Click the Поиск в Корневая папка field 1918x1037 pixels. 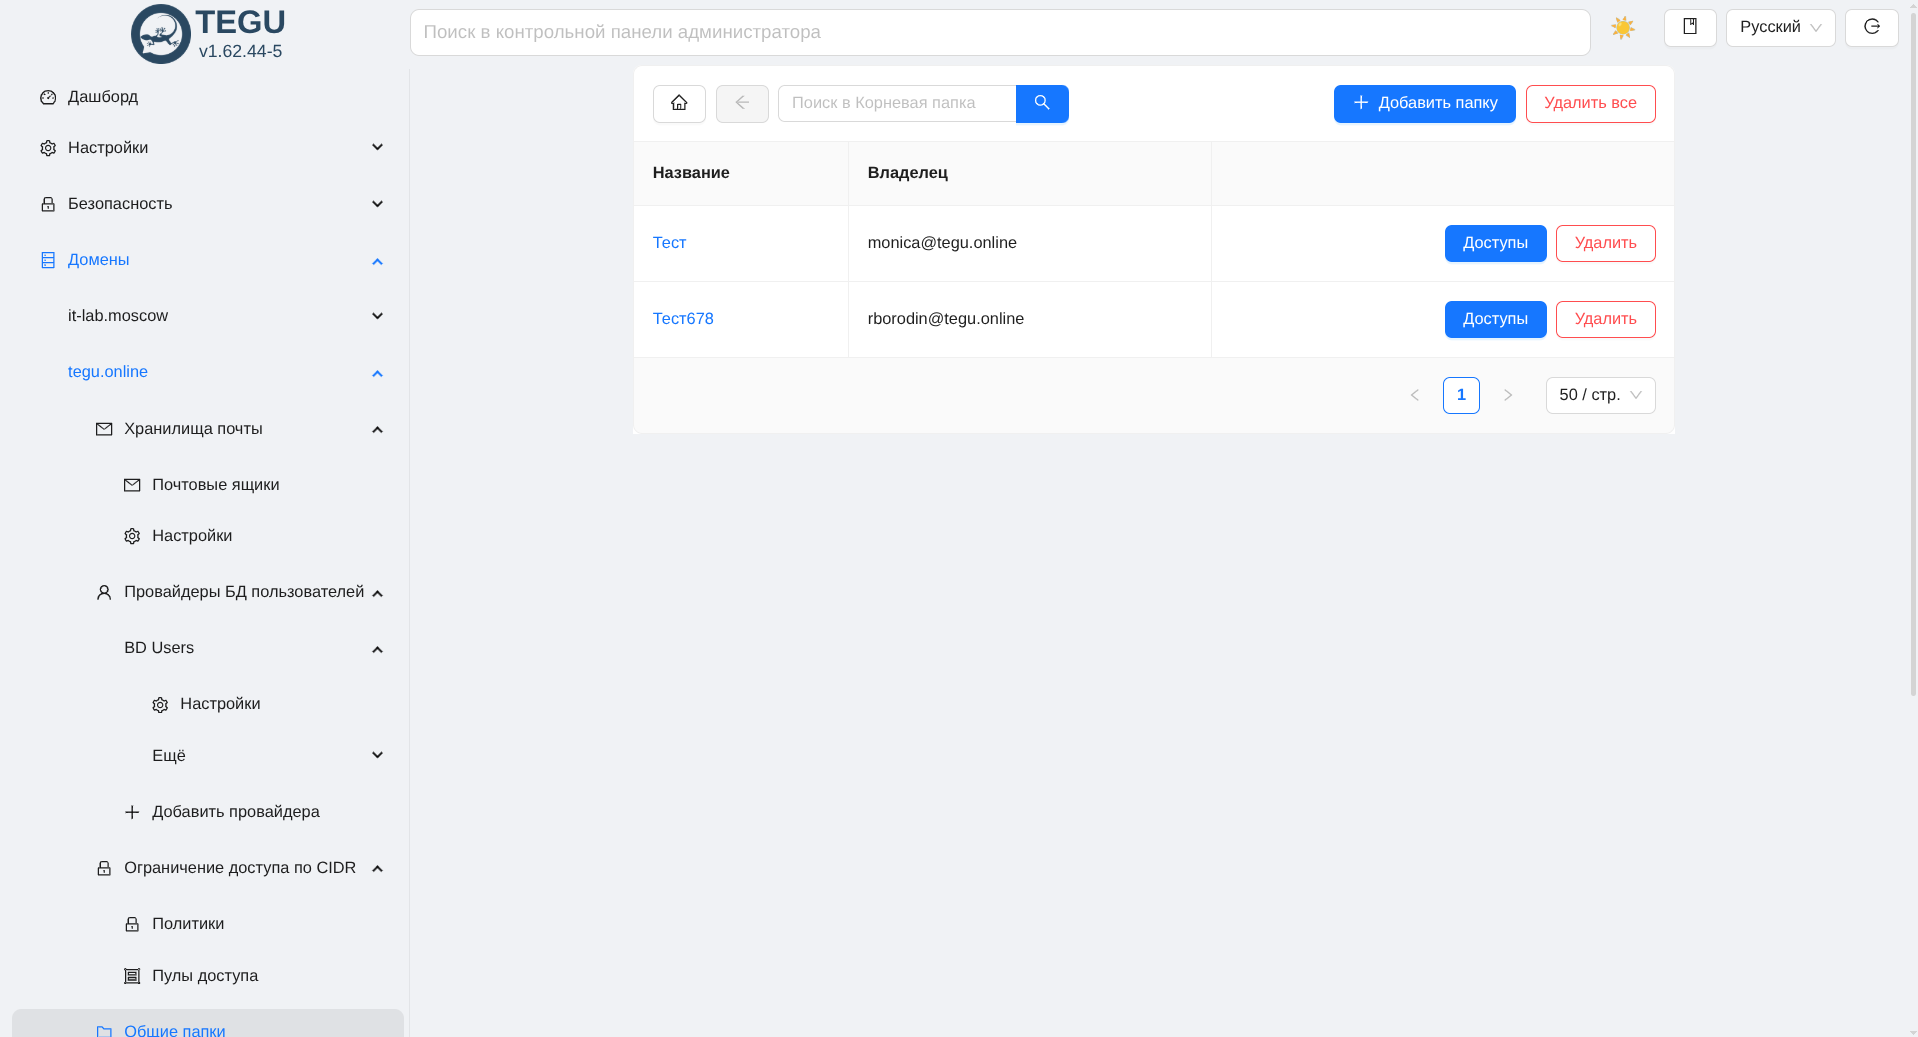coord(896,104)
